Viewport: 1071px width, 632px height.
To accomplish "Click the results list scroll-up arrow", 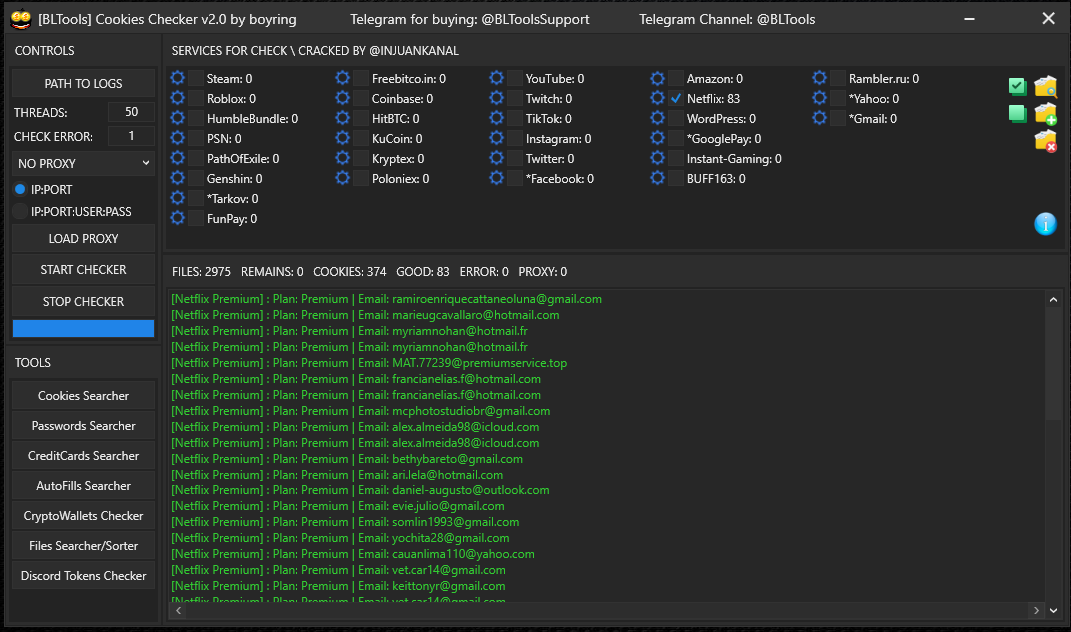I will point(1053,299).
